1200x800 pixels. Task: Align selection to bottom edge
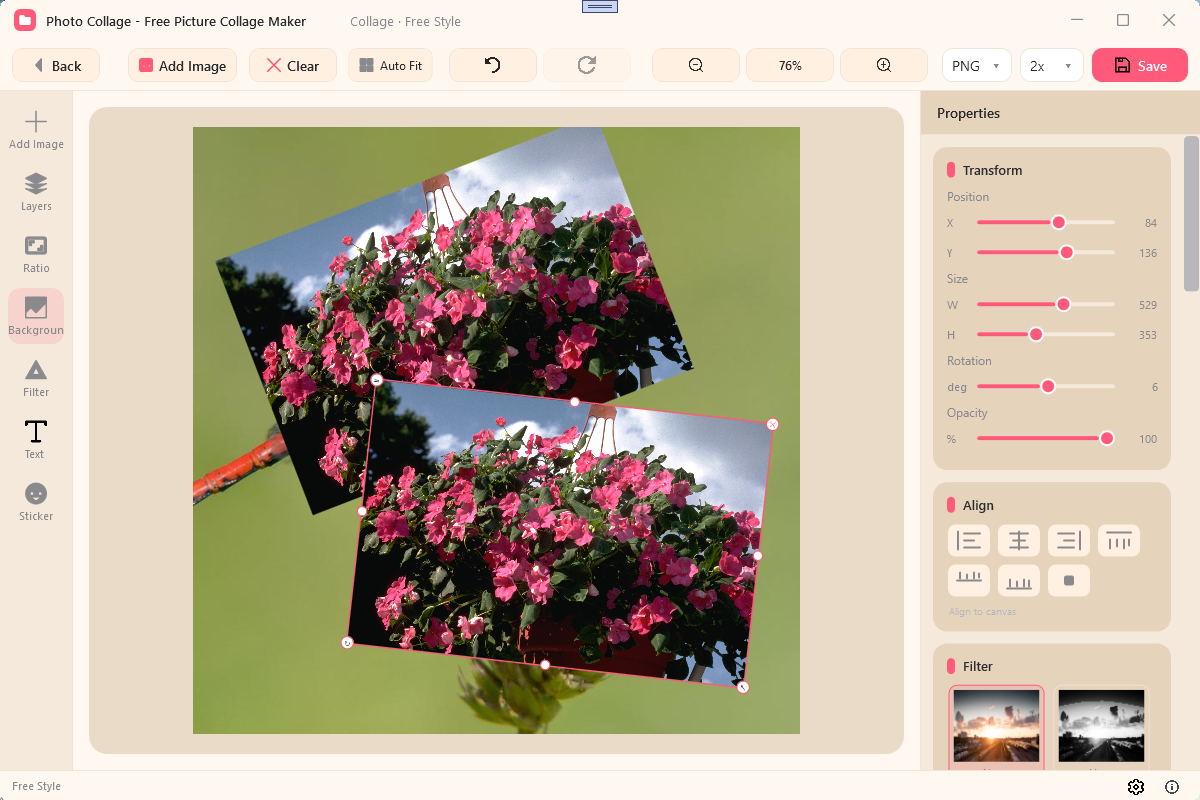tap(1019, 580)
